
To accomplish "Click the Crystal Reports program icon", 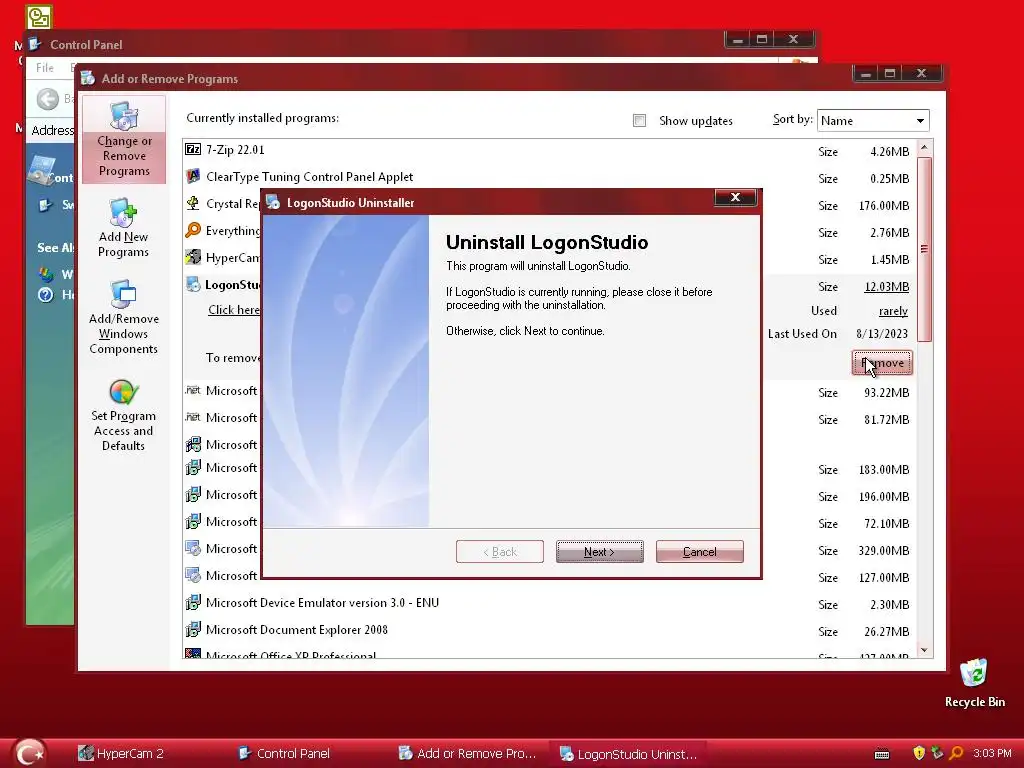I will [193, 203].
